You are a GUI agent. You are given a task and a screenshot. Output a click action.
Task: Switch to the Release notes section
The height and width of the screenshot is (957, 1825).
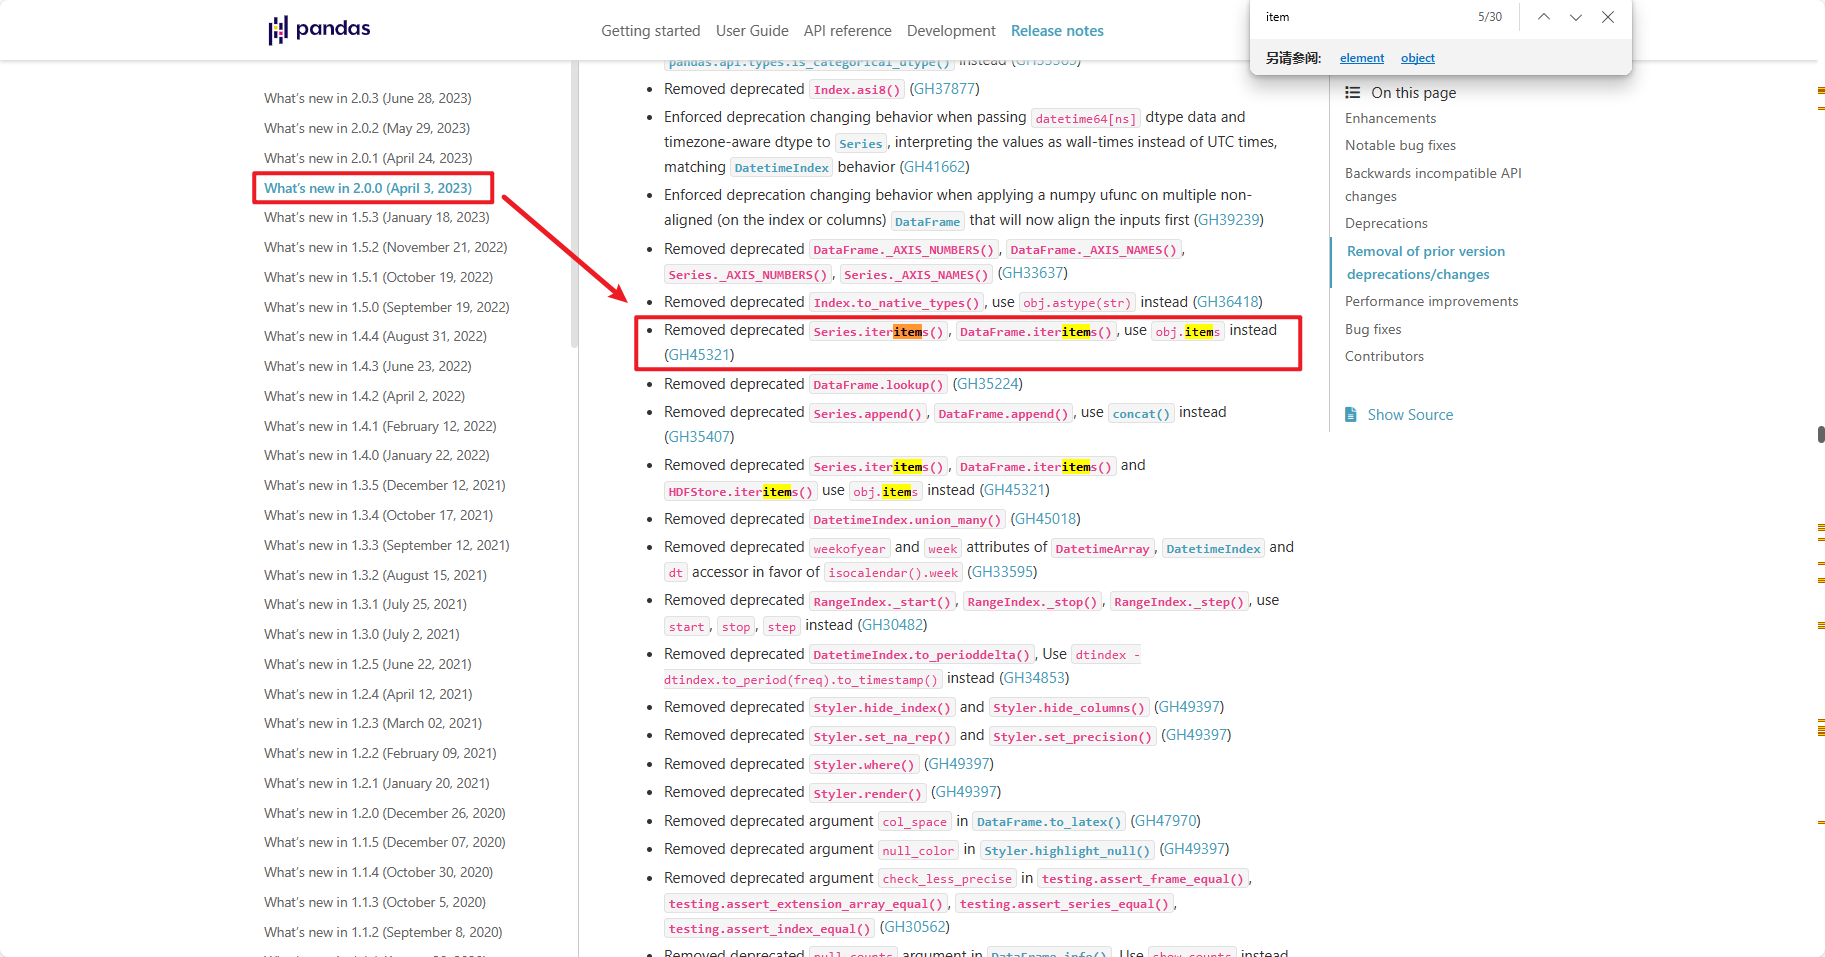pyautogui.click(x=1057, y=31)
